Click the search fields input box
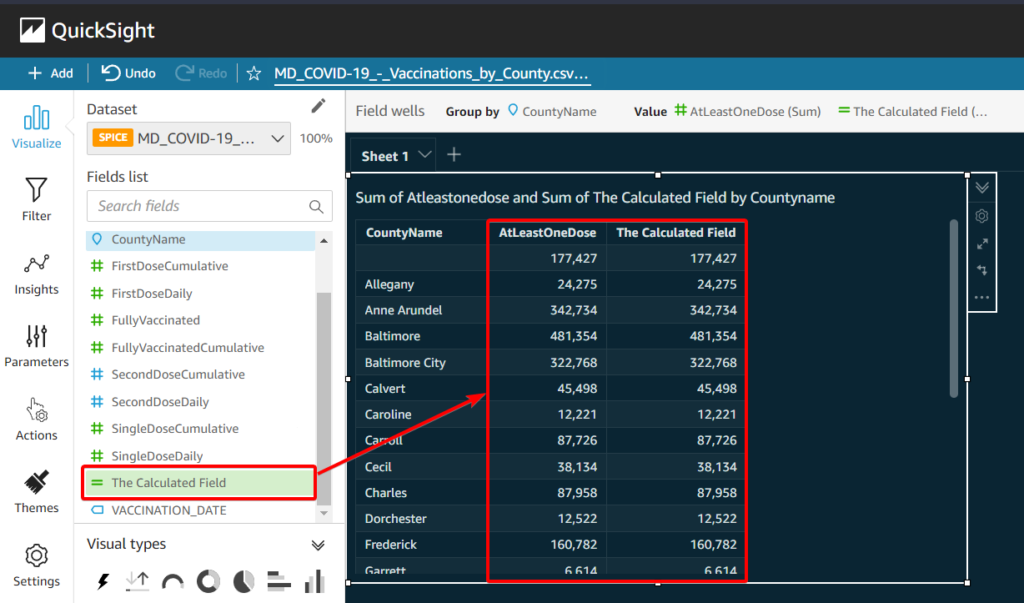1024x603 pixels. pyautogui.click(x=200, y=206)
